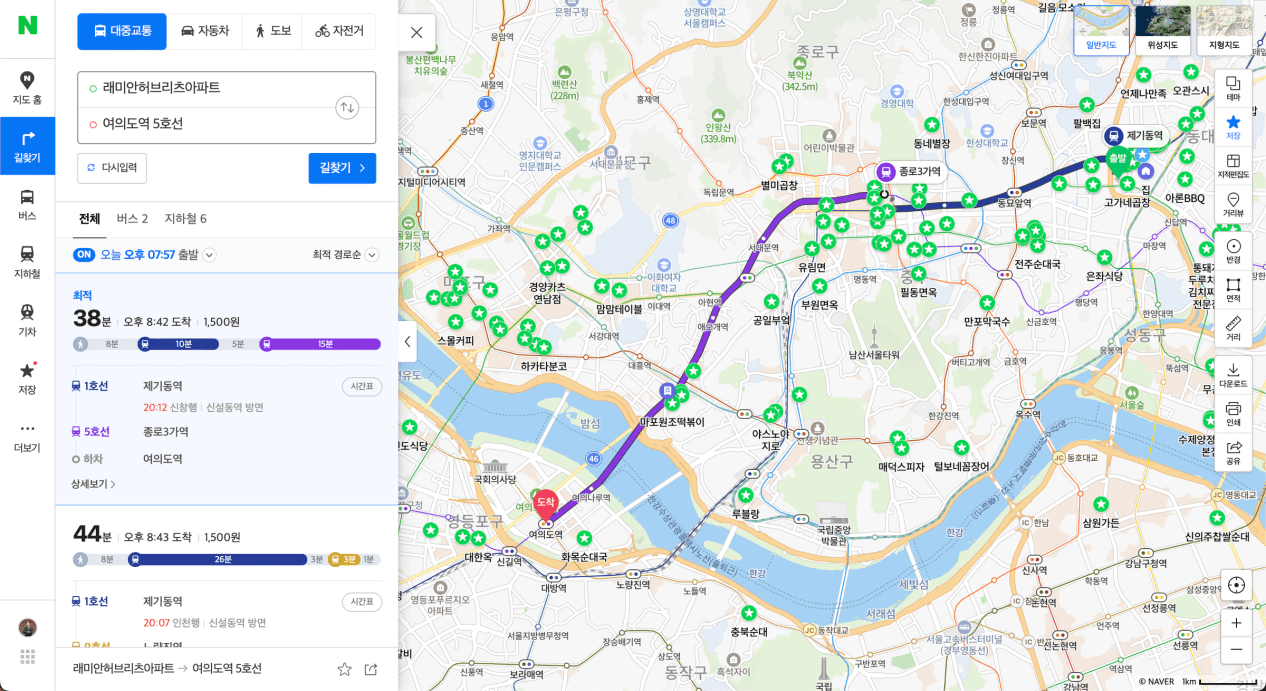Select 대중교통 public transit mode

122,31
